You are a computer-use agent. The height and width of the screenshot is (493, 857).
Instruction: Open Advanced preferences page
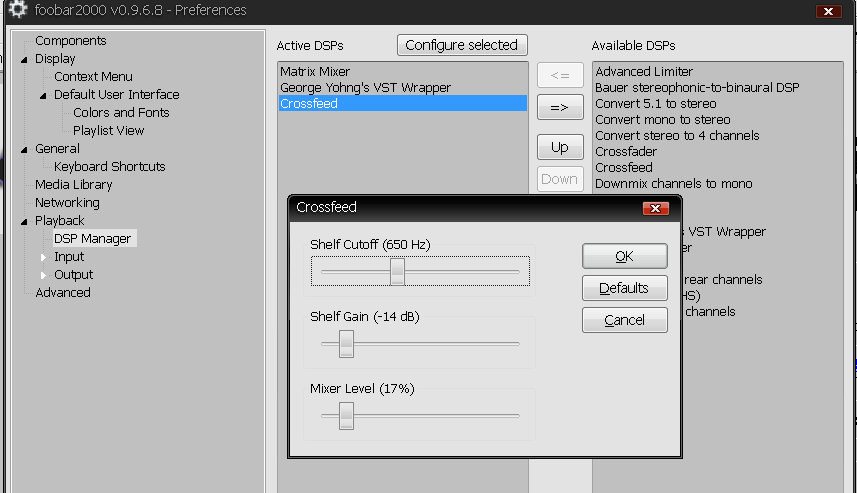point(63,293)
